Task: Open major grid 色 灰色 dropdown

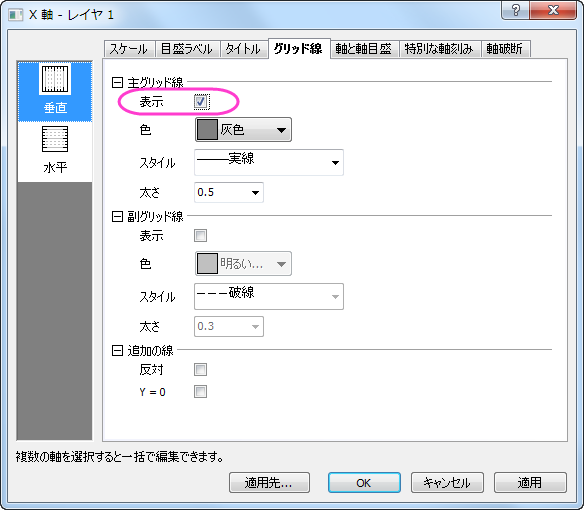Action: (x=243, y=130)
